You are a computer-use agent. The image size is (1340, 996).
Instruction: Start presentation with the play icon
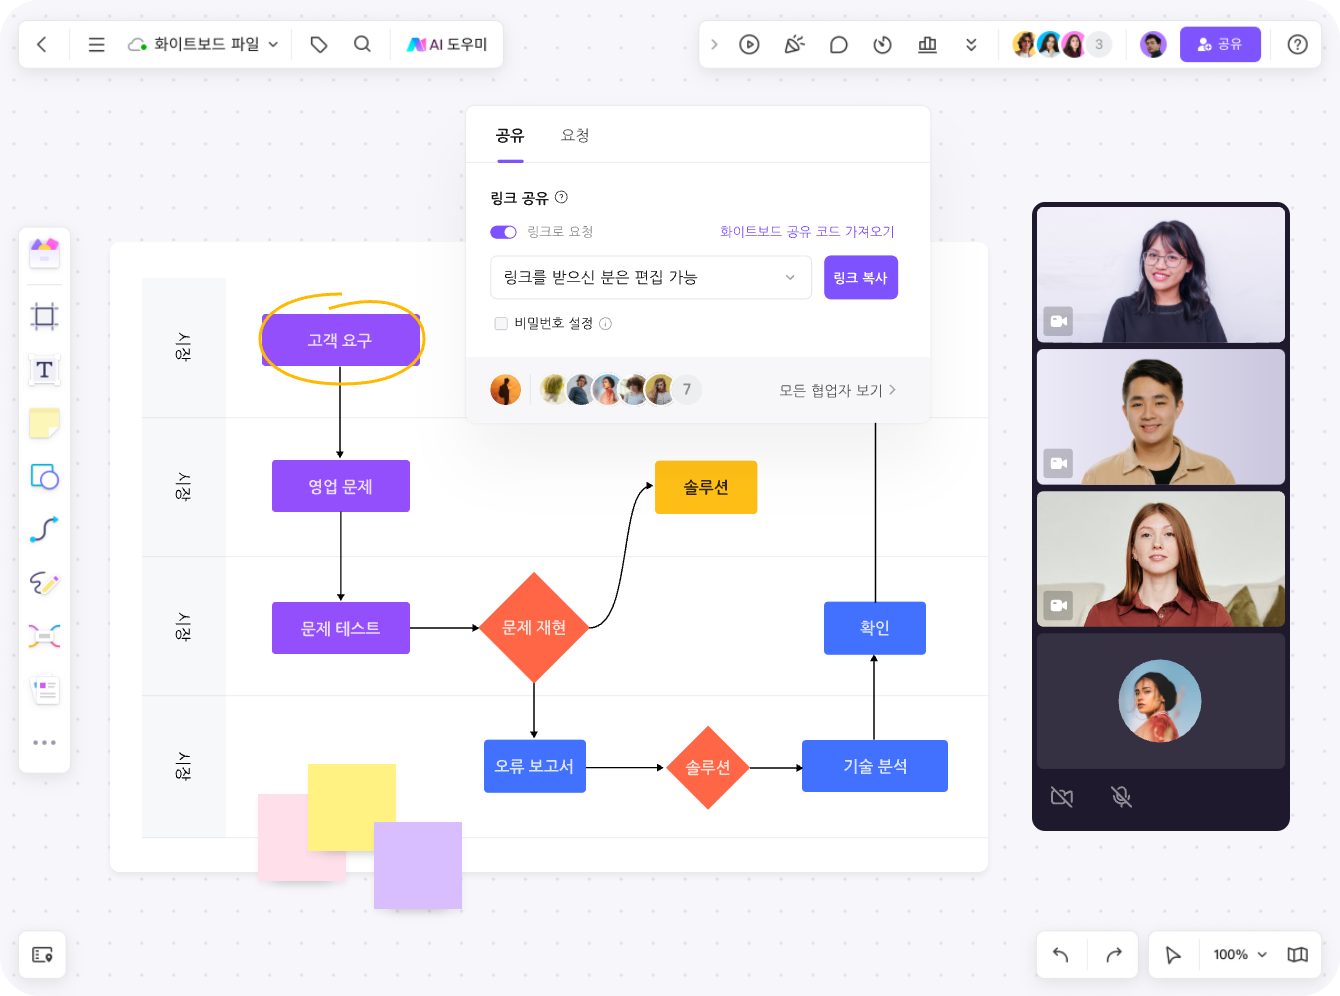[749, 44]
